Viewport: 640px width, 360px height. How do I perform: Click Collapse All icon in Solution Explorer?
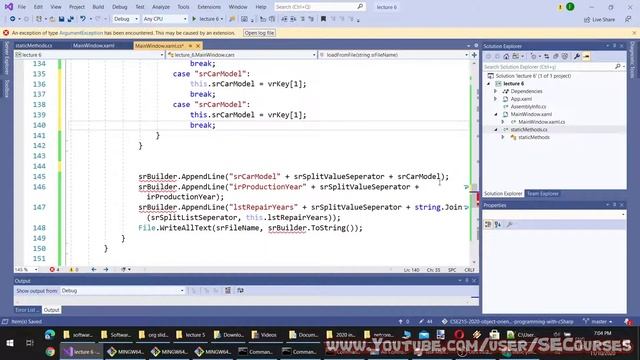coord(556,56)
